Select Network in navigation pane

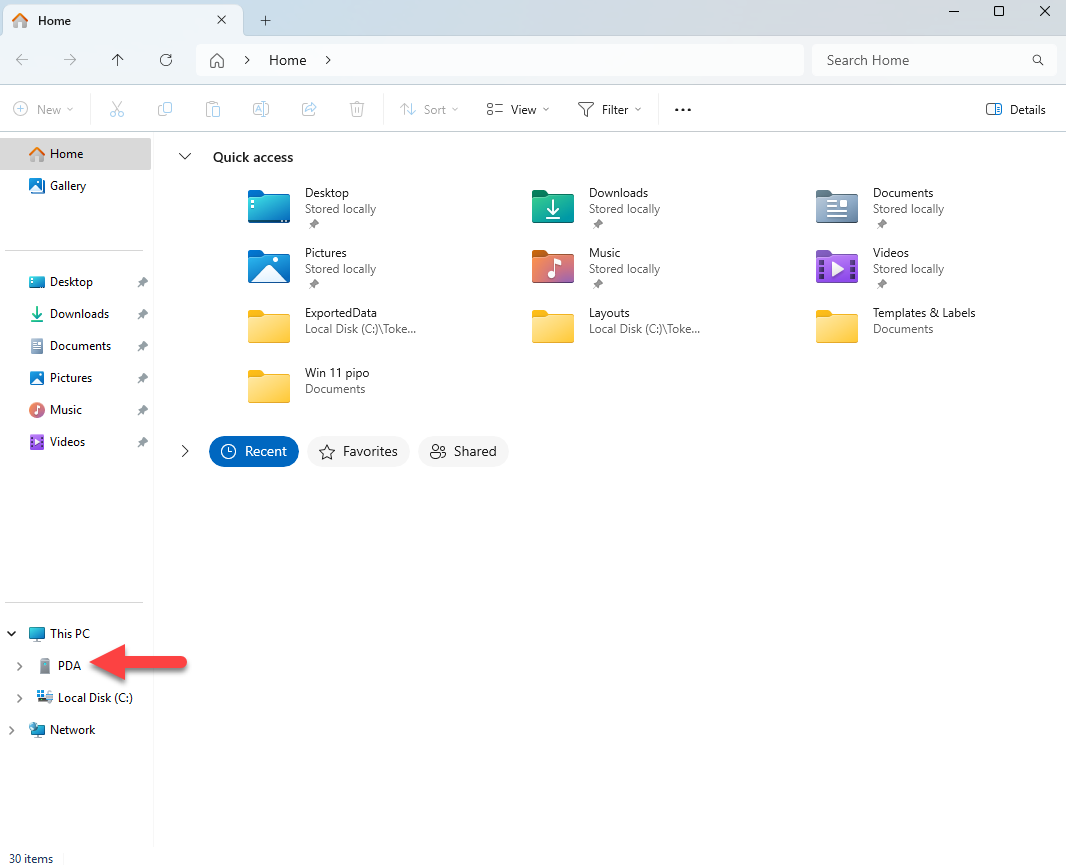[72, 730]
